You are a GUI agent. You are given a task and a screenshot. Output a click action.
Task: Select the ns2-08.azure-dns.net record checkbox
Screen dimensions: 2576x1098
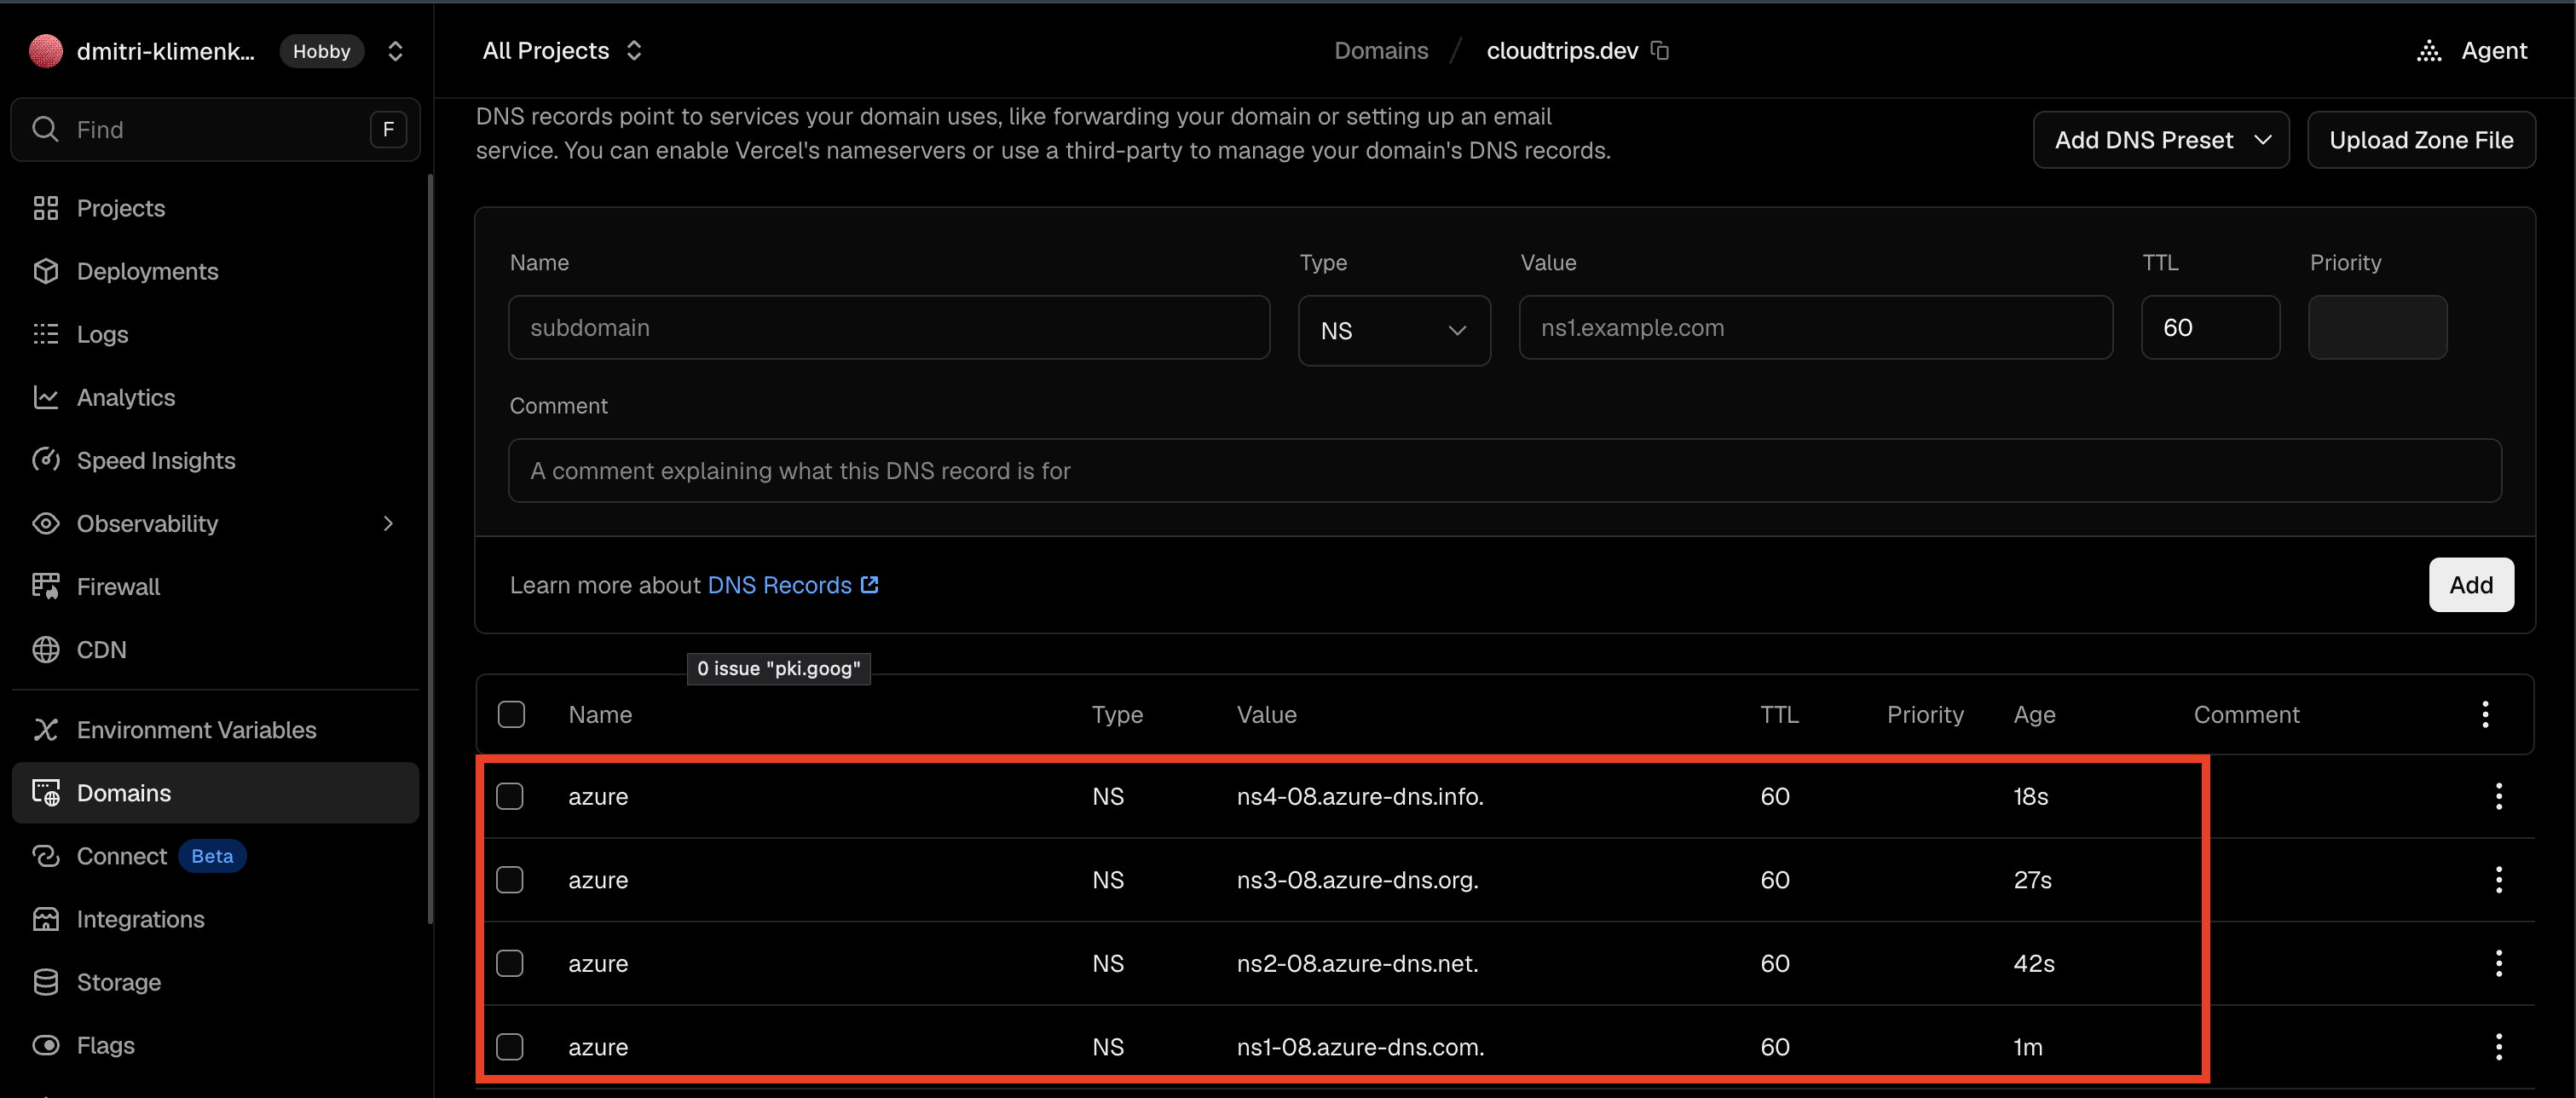point(510,963)
